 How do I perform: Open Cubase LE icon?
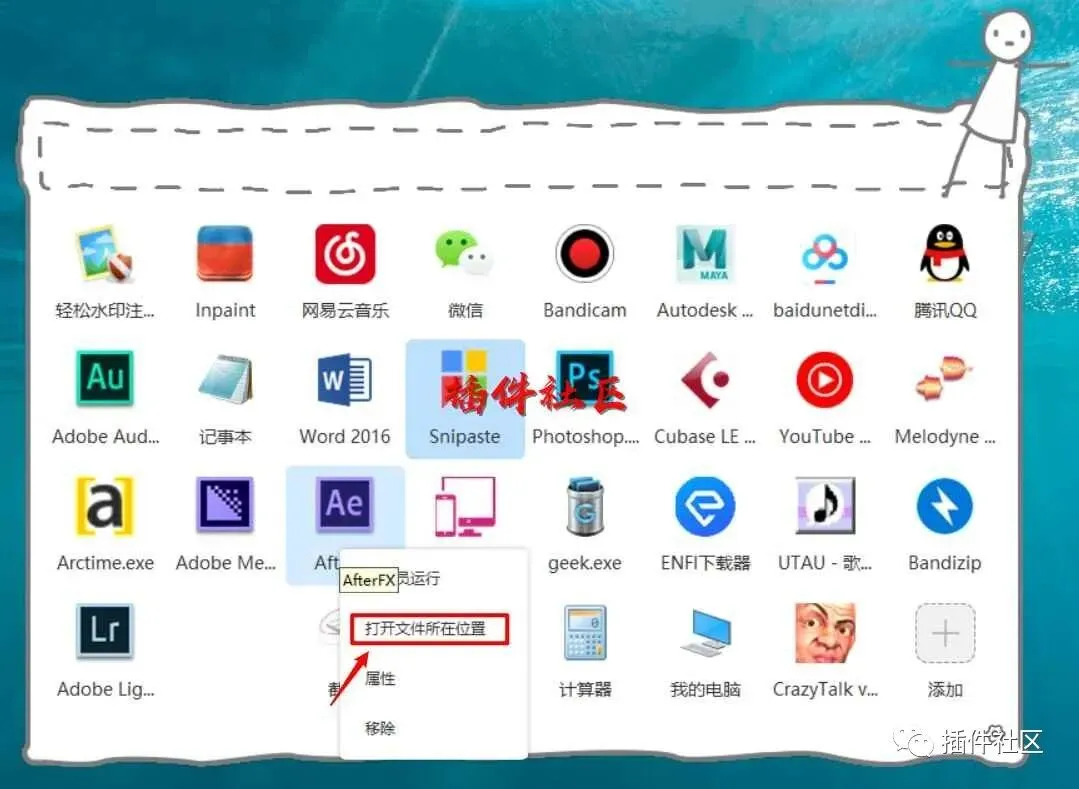pos(705,379)
